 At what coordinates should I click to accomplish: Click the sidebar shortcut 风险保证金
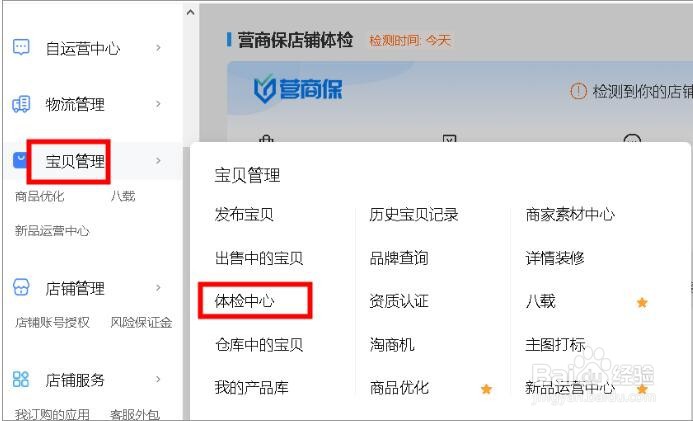141,322
